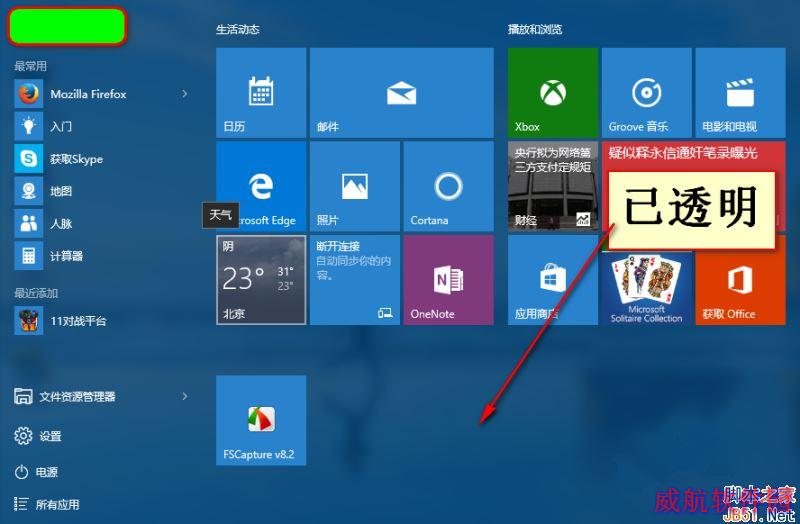Open the 断开连接 sync tile

click(x=355, y=280)
